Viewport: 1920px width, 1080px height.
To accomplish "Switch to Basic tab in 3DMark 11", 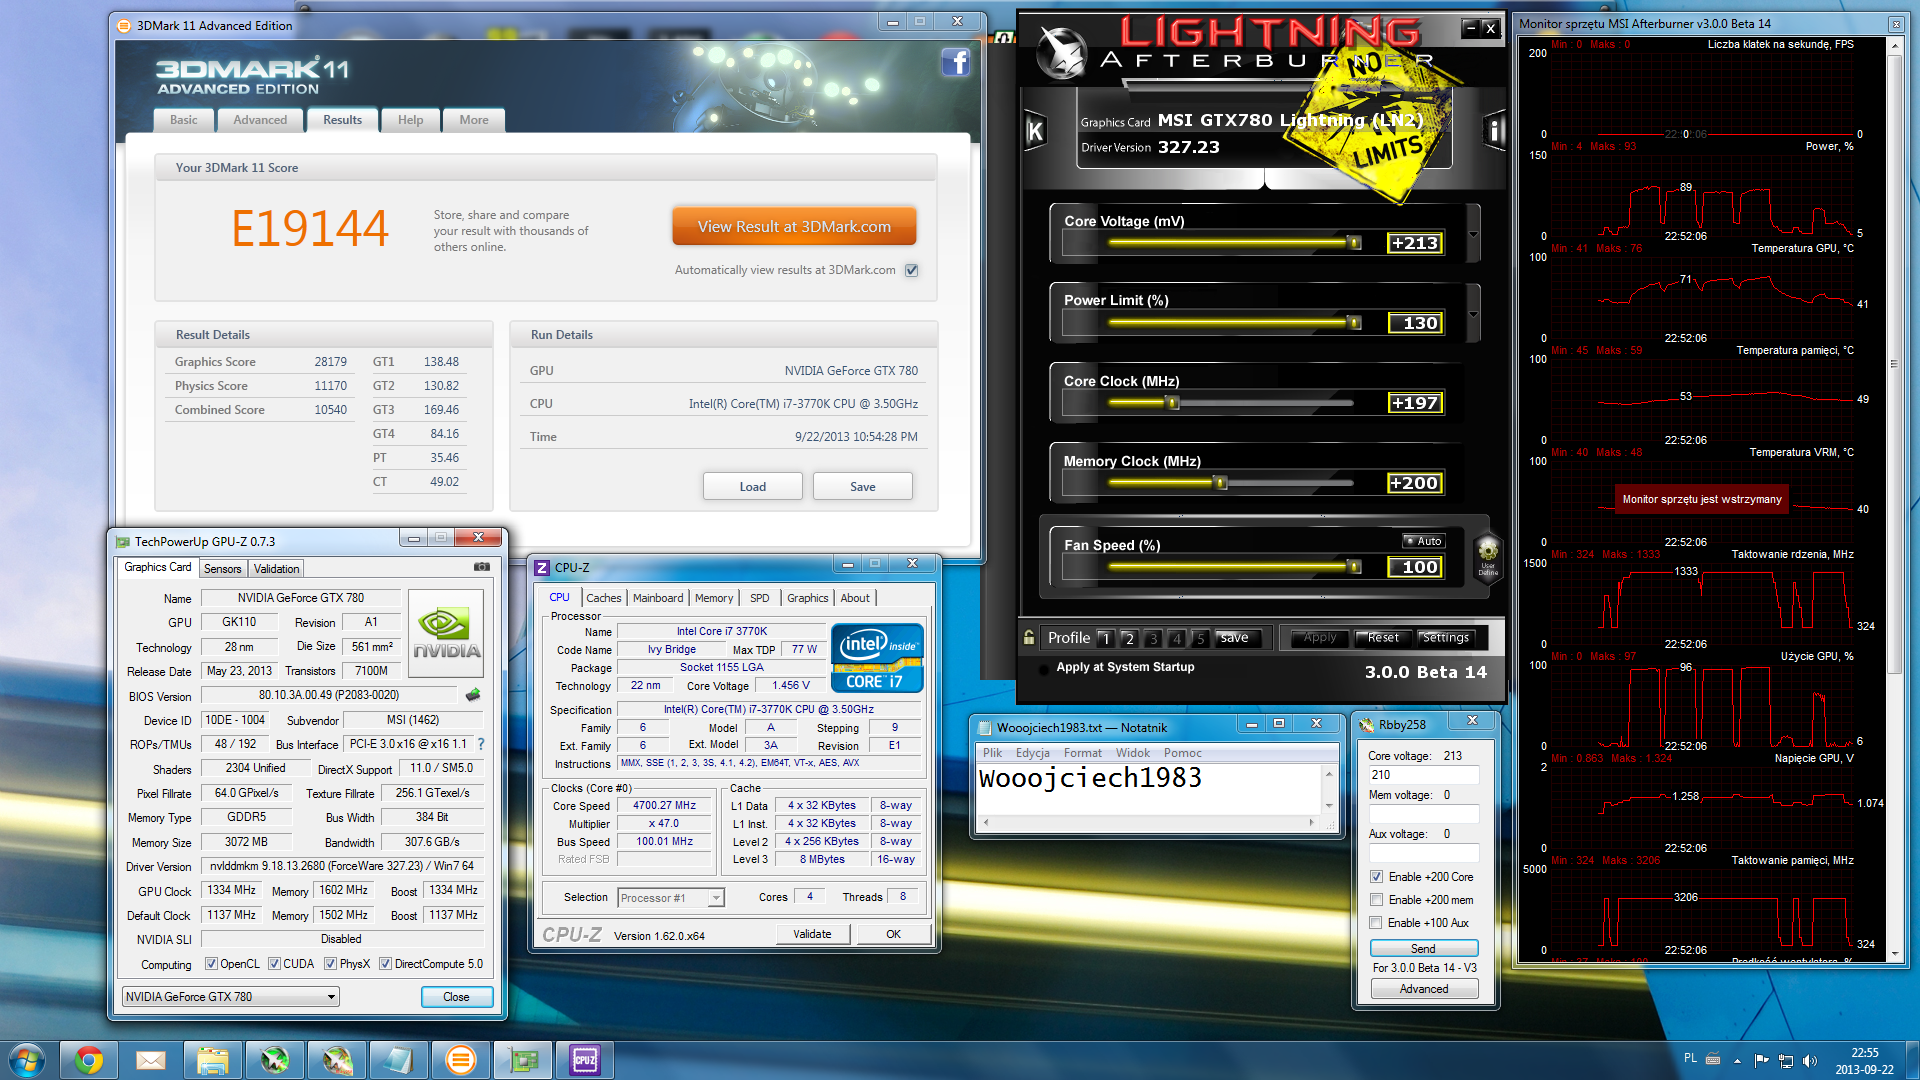I will 183,120.
